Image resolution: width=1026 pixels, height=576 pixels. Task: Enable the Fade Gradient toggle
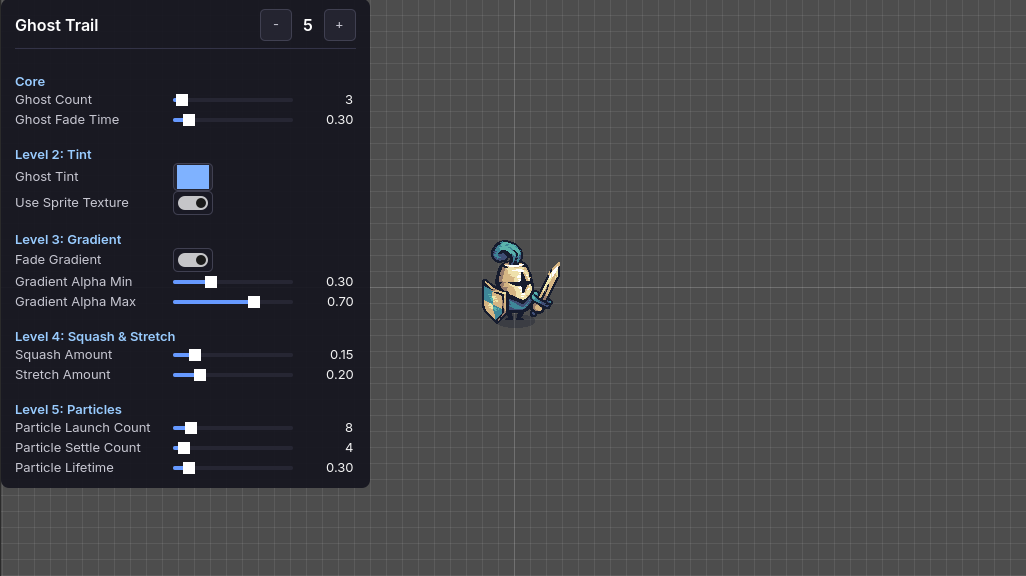tap(192, 260)
